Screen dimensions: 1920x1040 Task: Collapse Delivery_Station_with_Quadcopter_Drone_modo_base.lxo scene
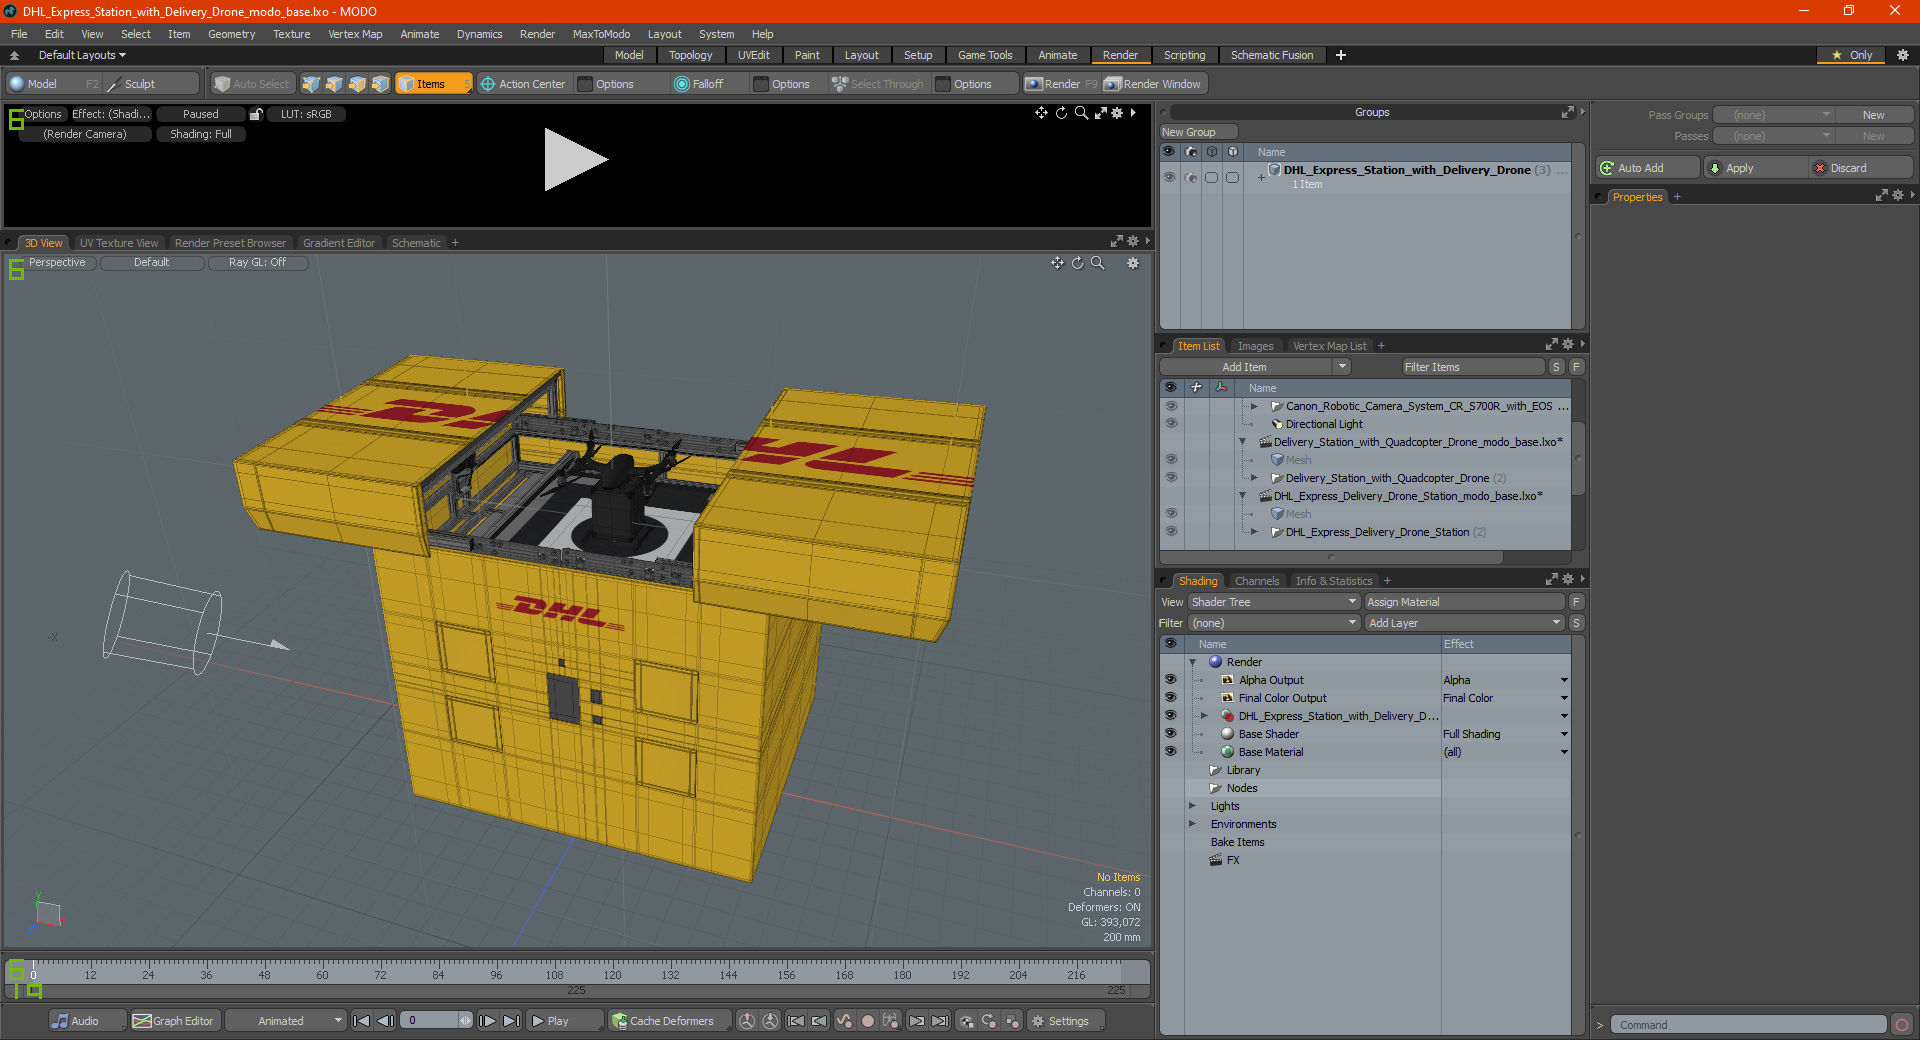pos(1243,442)
